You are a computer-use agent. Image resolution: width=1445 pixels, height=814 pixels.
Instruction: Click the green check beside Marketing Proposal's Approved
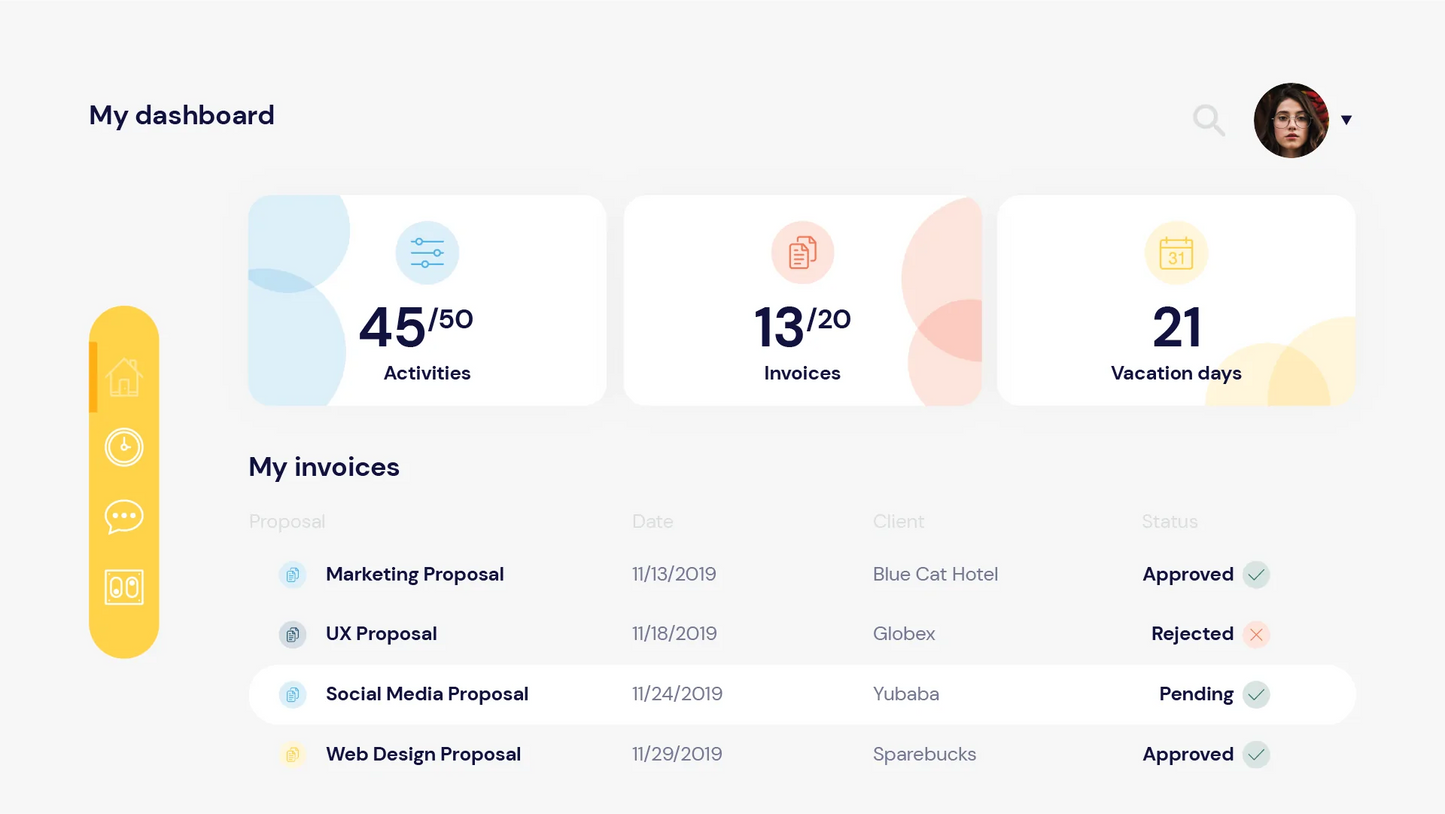pos(1256,575)
